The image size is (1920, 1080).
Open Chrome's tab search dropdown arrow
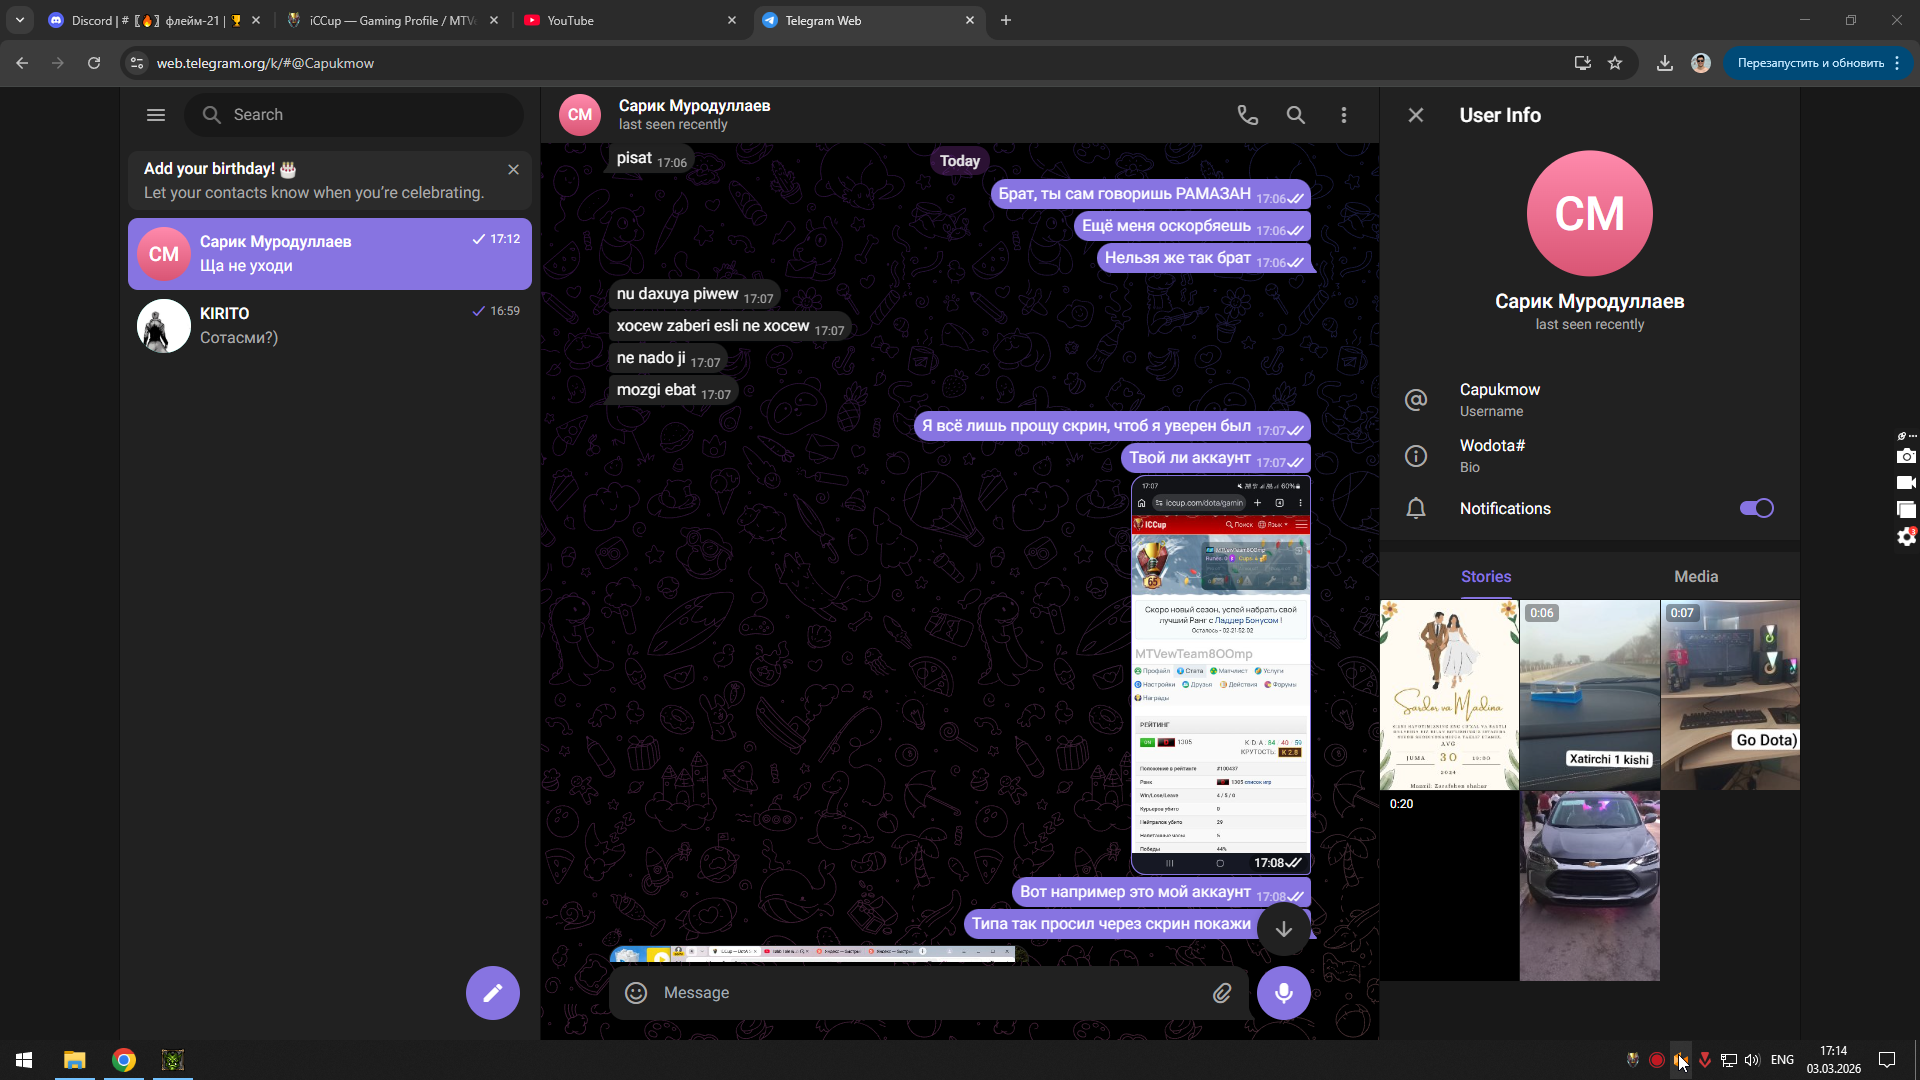click(20, 20)
